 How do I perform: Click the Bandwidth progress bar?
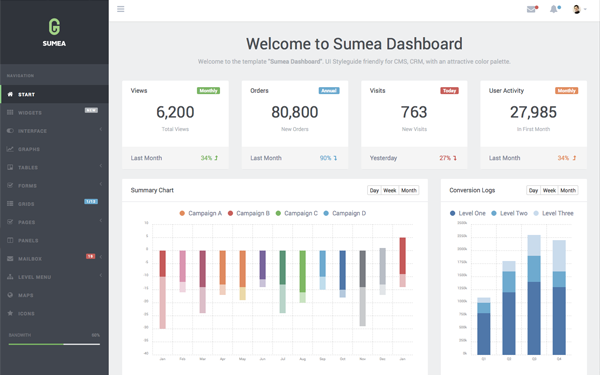pyautogui.click(x=54, y=344)
